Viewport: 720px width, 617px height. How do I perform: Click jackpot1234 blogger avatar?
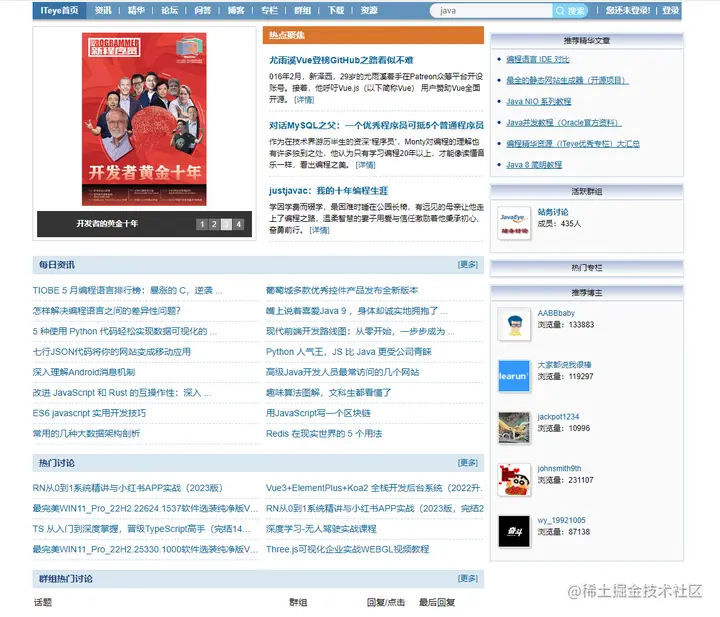(514, 428)
